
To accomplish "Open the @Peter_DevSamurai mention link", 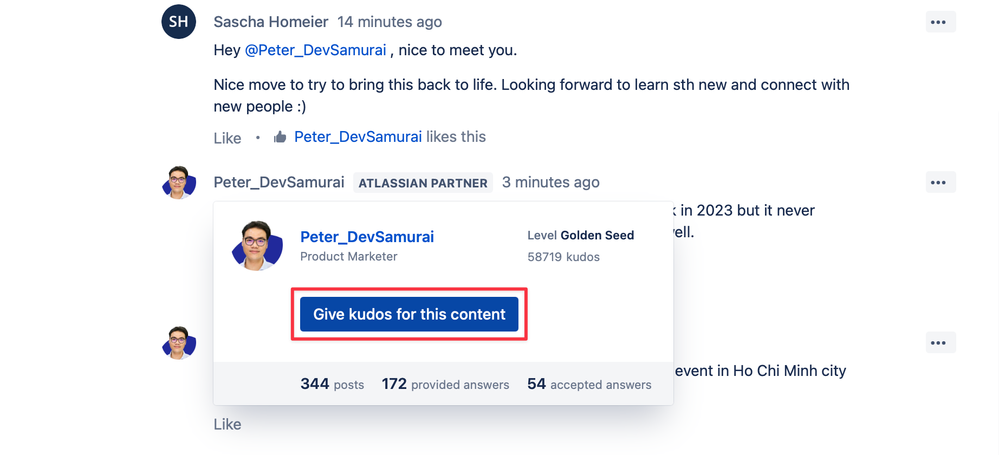I will tap(315, 50).
